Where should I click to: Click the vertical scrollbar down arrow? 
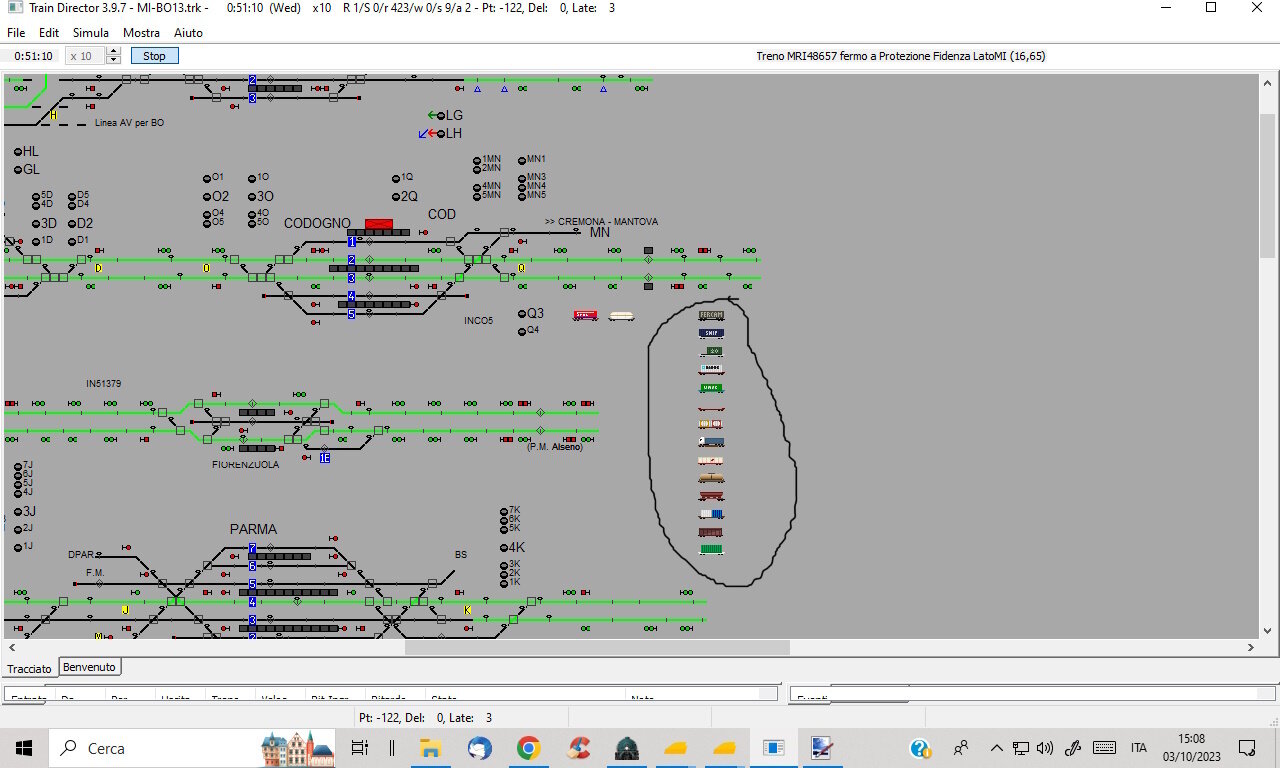[1267, 631]
